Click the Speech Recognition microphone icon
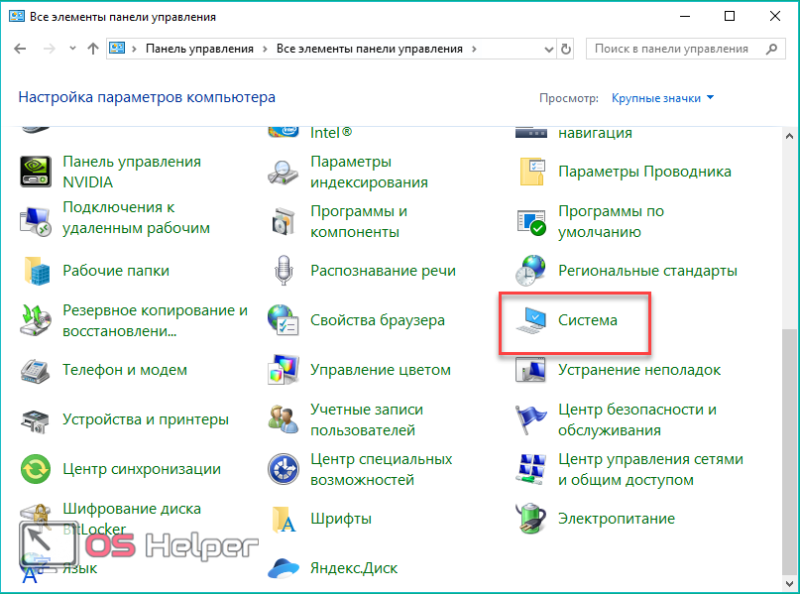Image resolution: width=800 pixels, height=594 pixels. click(x=283, y=270)
